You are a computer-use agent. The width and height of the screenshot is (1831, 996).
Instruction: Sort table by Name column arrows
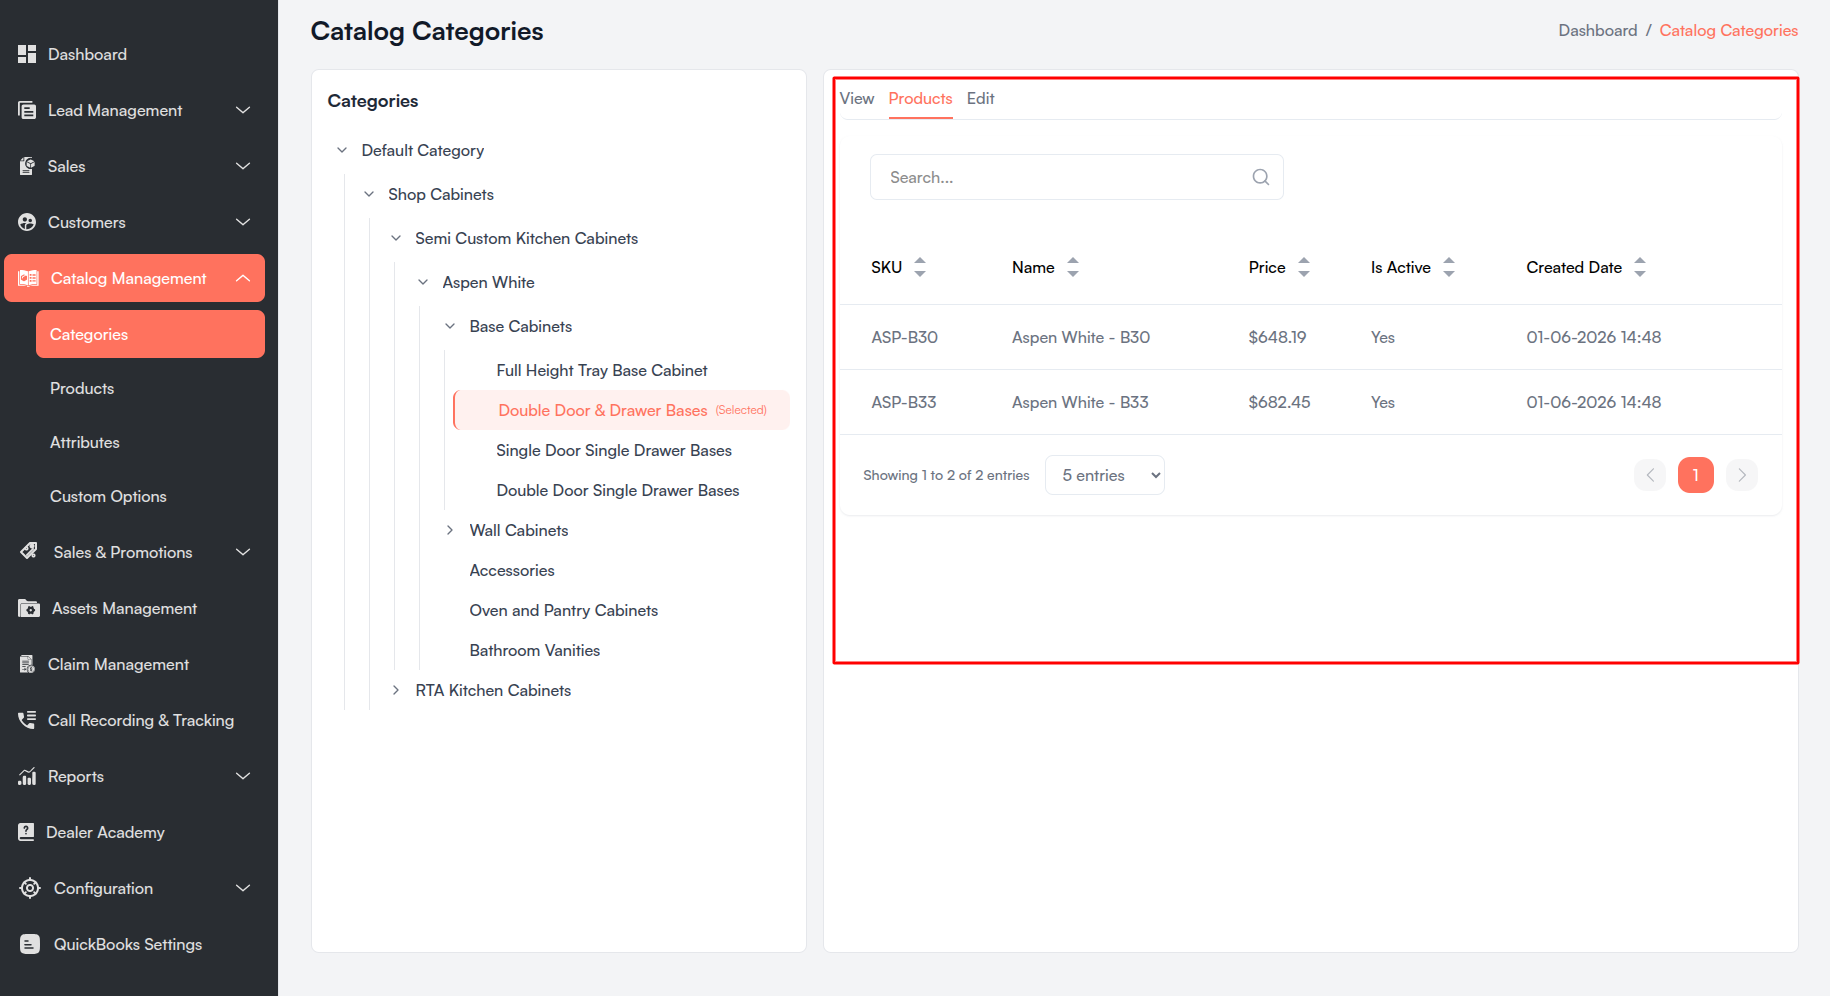point(1073,267)
